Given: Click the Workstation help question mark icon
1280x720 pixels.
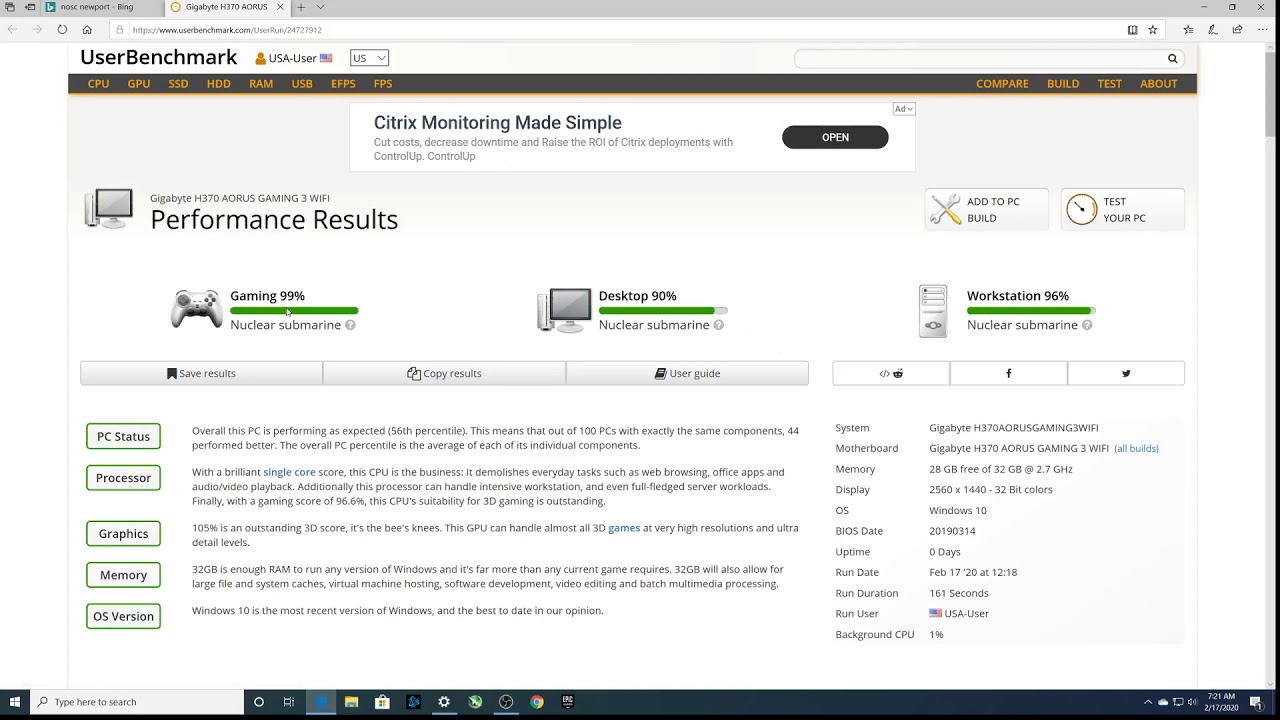Looking at the screenshot, I should tap(1086, 325).
